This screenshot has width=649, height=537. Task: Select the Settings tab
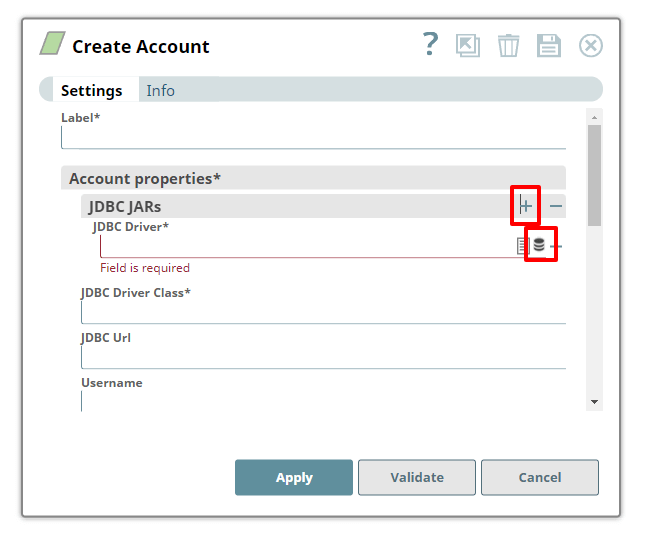(x=91, y=90)
